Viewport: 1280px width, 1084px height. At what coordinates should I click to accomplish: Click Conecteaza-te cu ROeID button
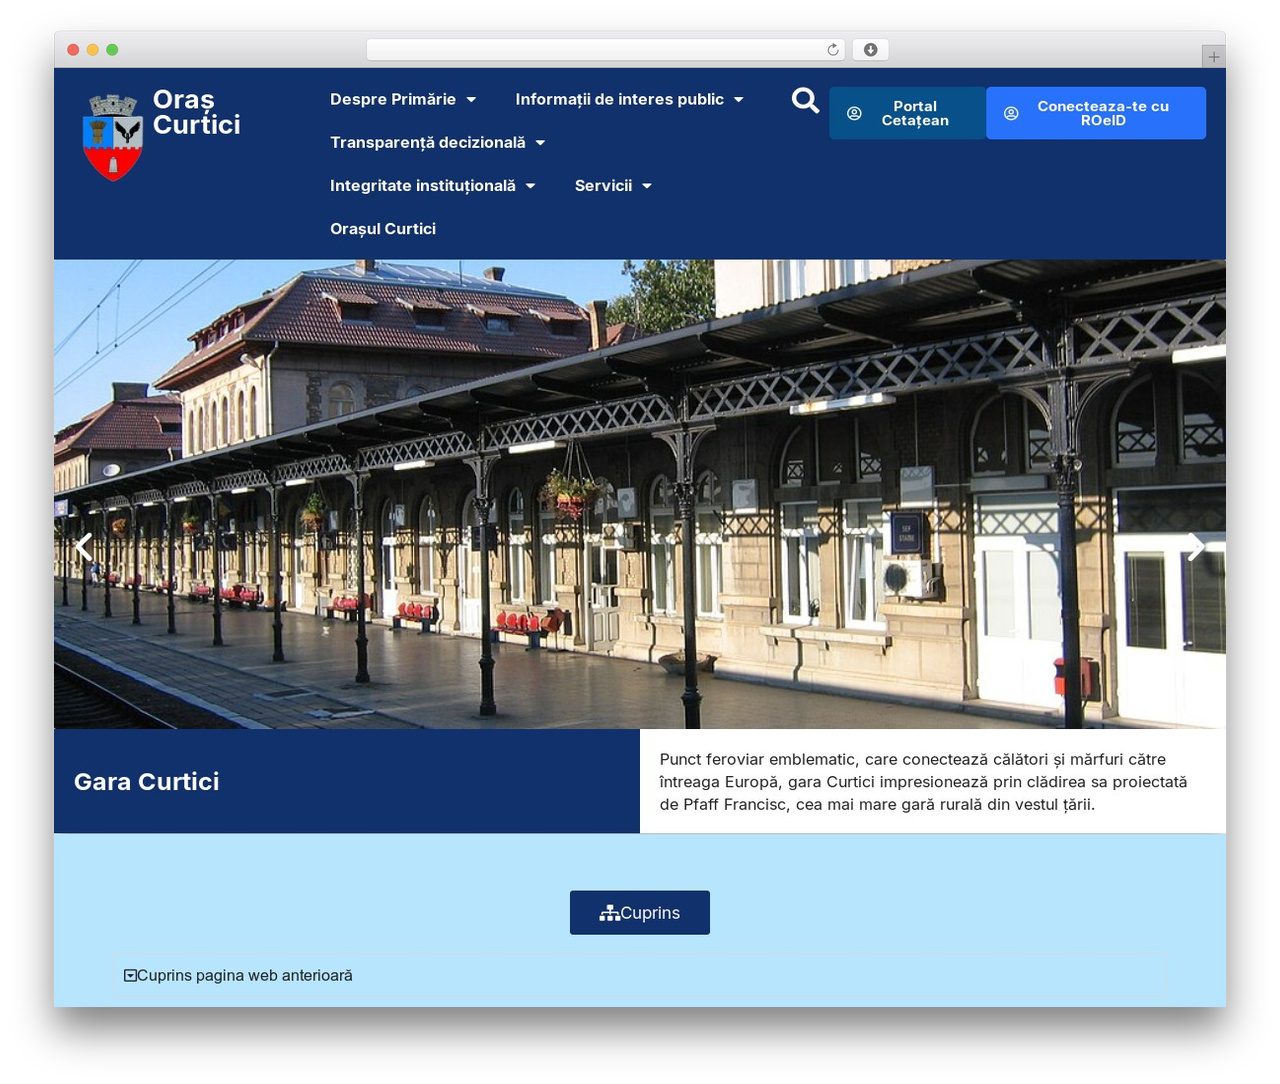point(1096,113)
